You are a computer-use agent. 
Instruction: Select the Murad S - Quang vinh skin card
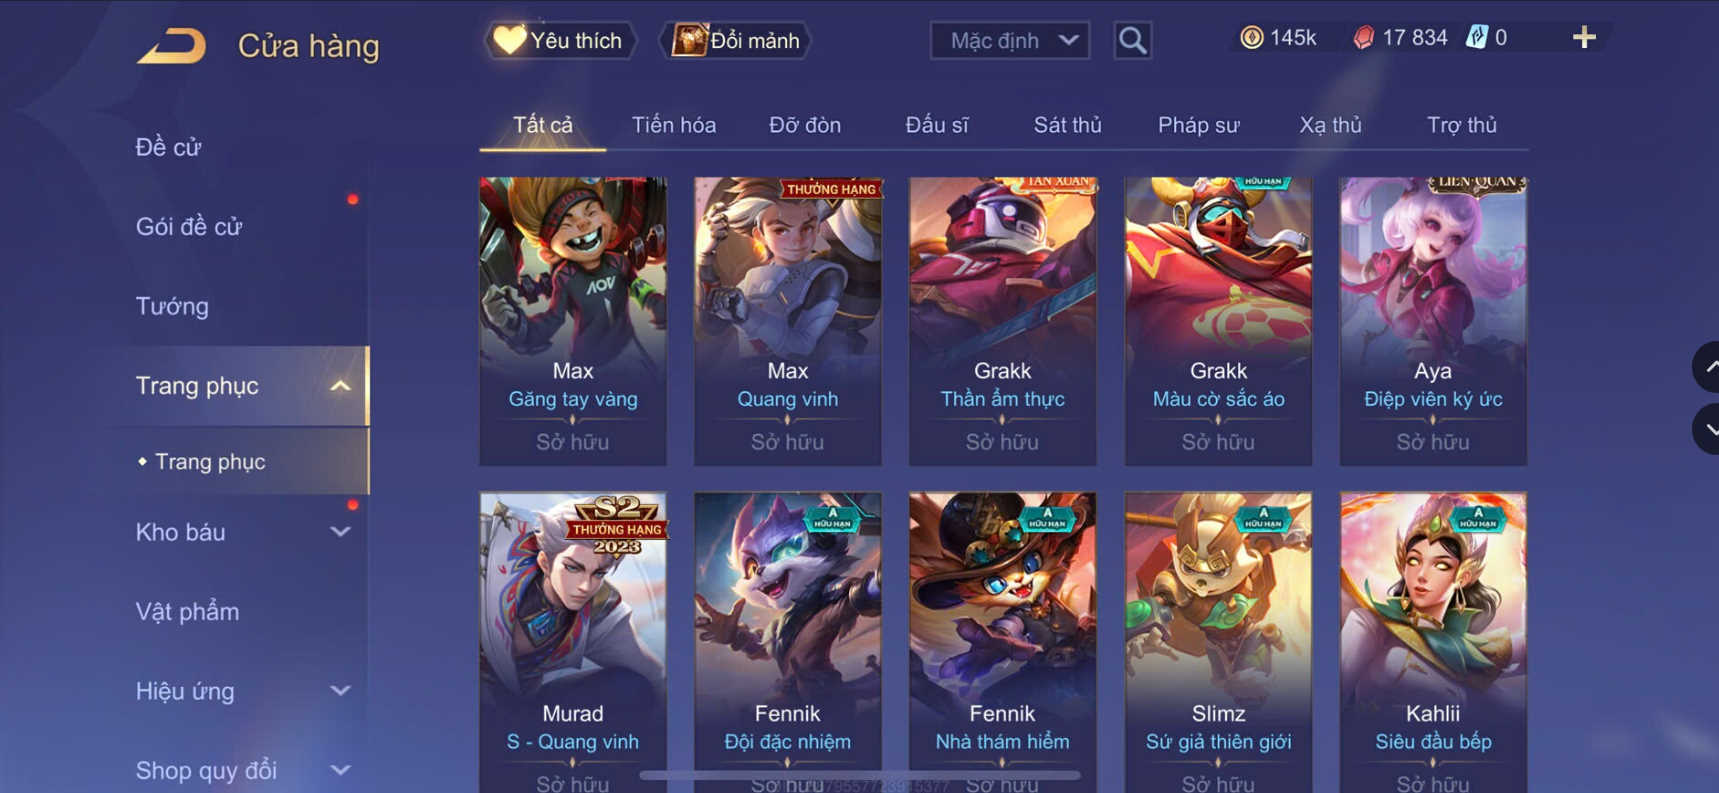573,642
